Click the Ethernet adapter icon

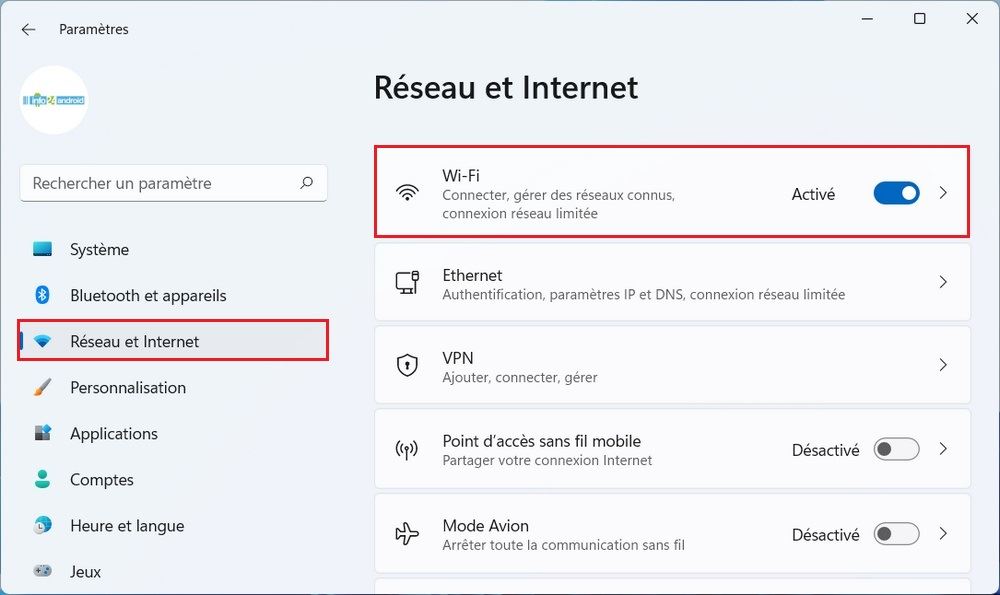408,282
